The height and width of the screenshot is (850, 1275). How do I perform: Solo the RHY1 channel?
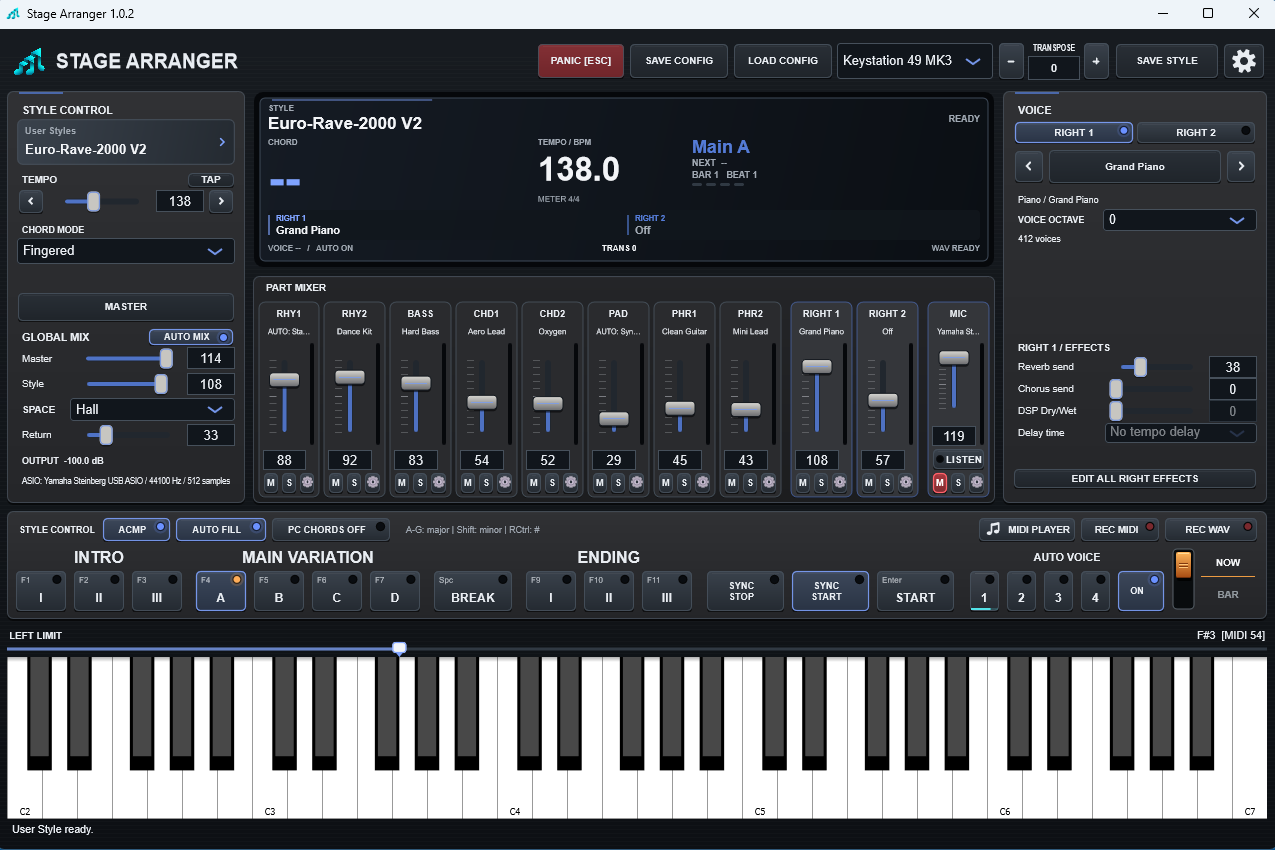coord(288,482)
